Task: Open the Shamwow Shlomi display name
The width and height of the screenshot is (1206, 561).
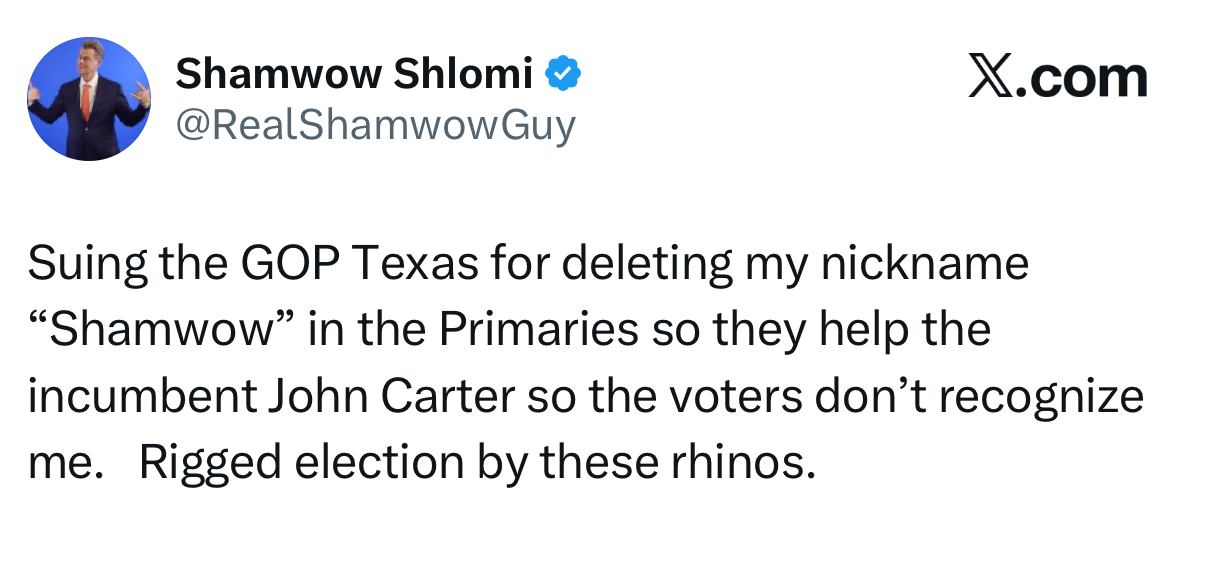Action: click(x=354, y=74)
